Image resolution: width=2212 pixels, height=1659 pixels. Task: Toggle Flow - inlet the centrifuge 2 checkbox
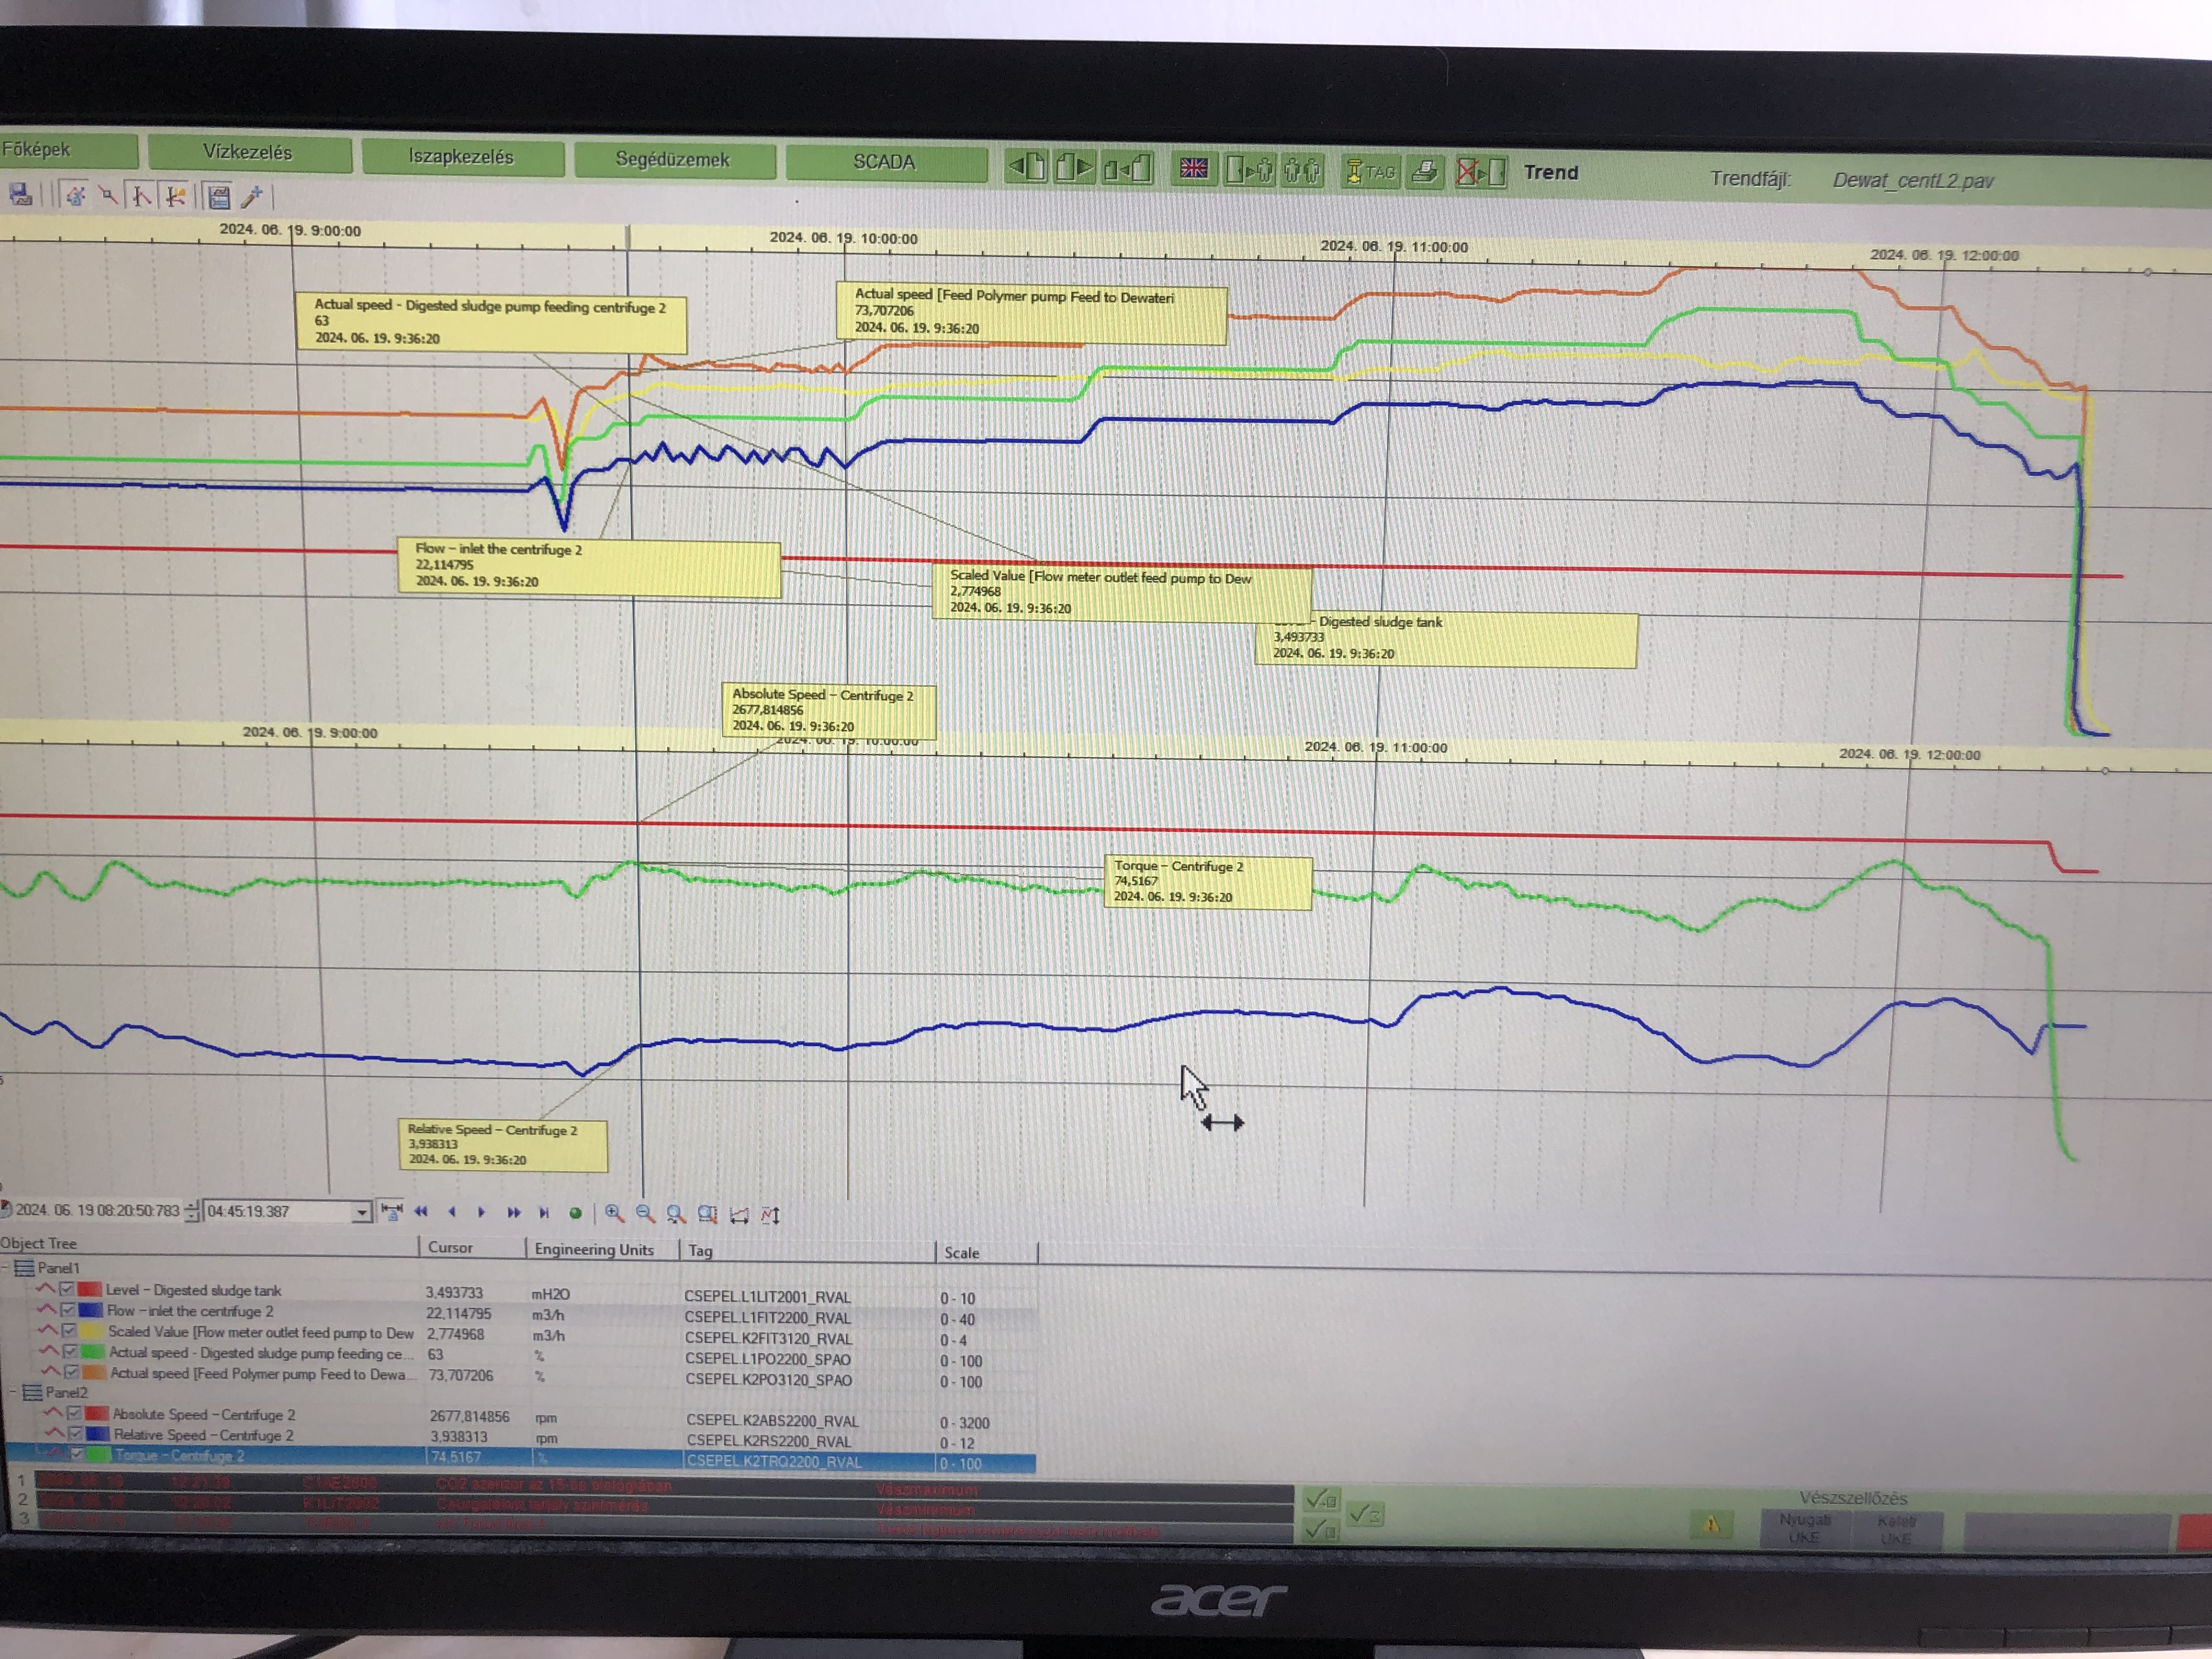click(67, 1310)
